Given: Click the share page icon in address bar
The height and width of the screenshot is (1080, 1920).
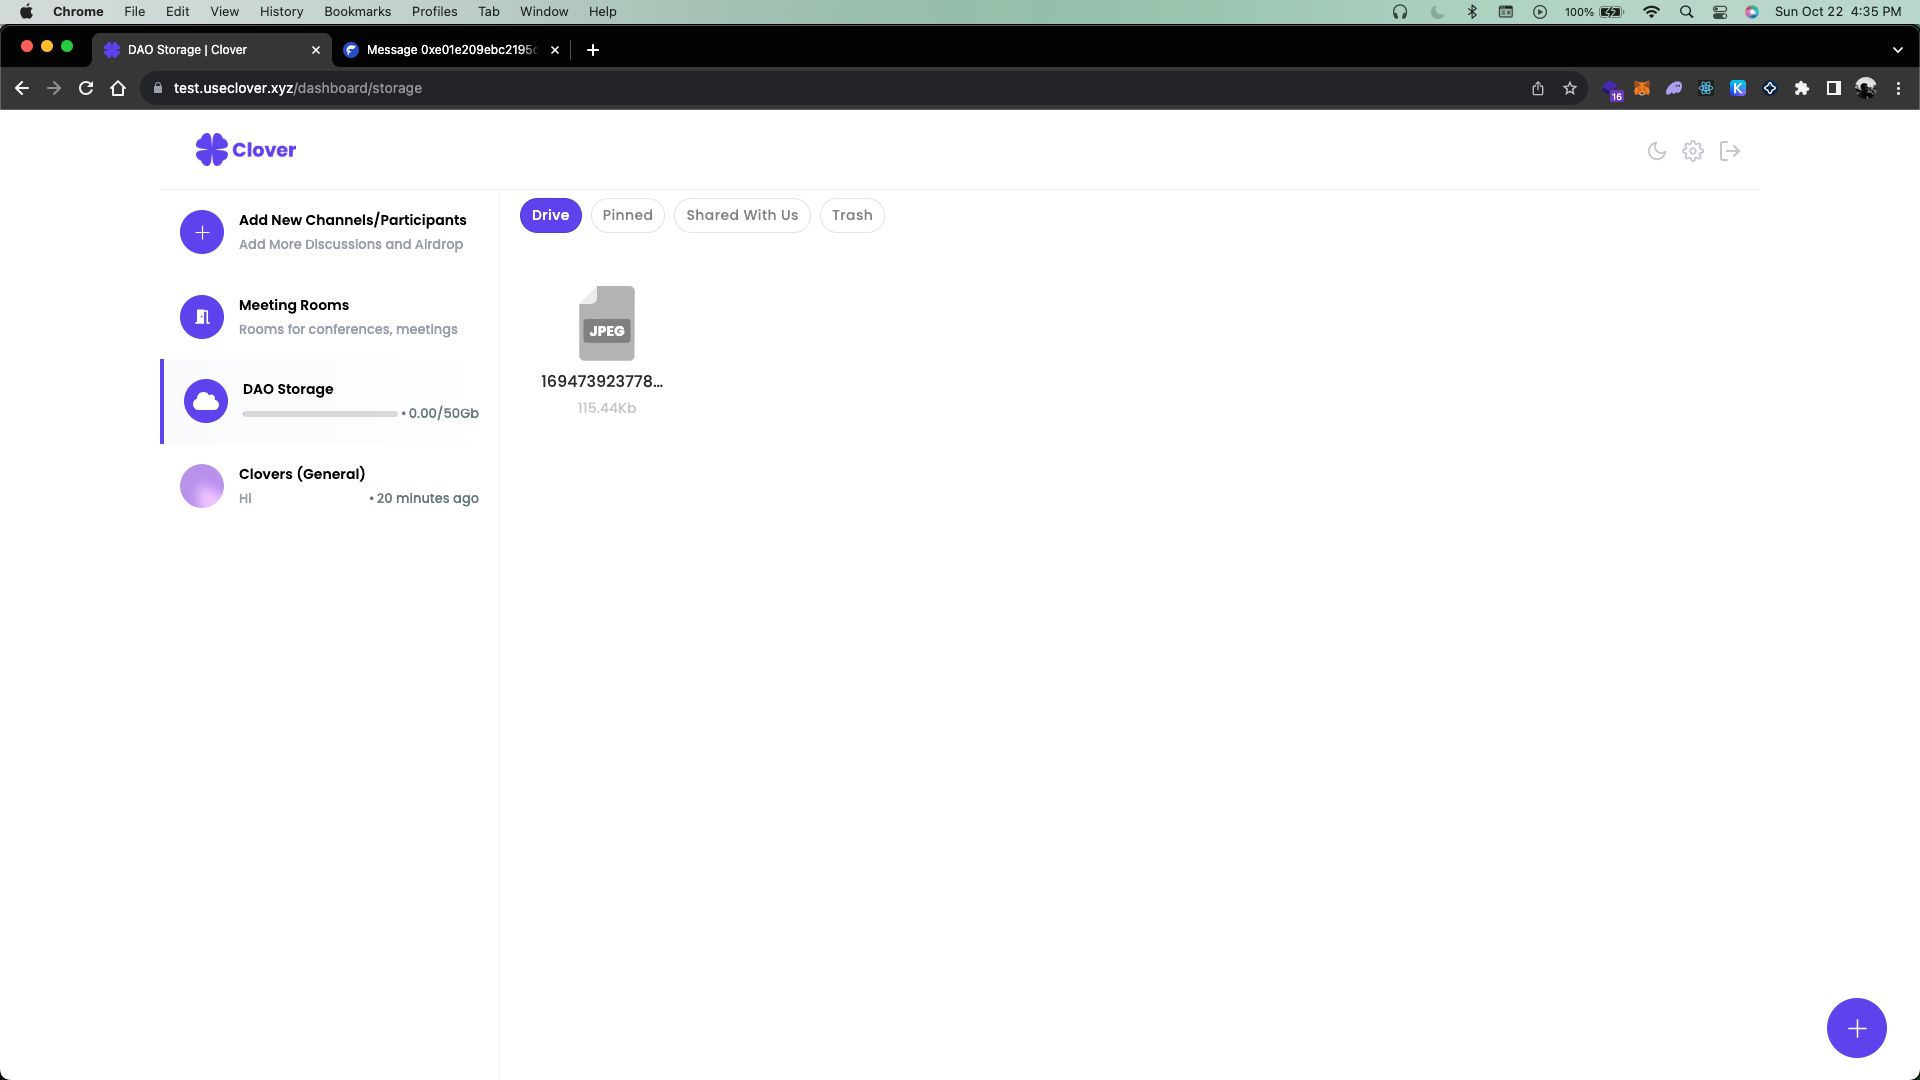Looking at the screenshot, I should (1538, 88).
